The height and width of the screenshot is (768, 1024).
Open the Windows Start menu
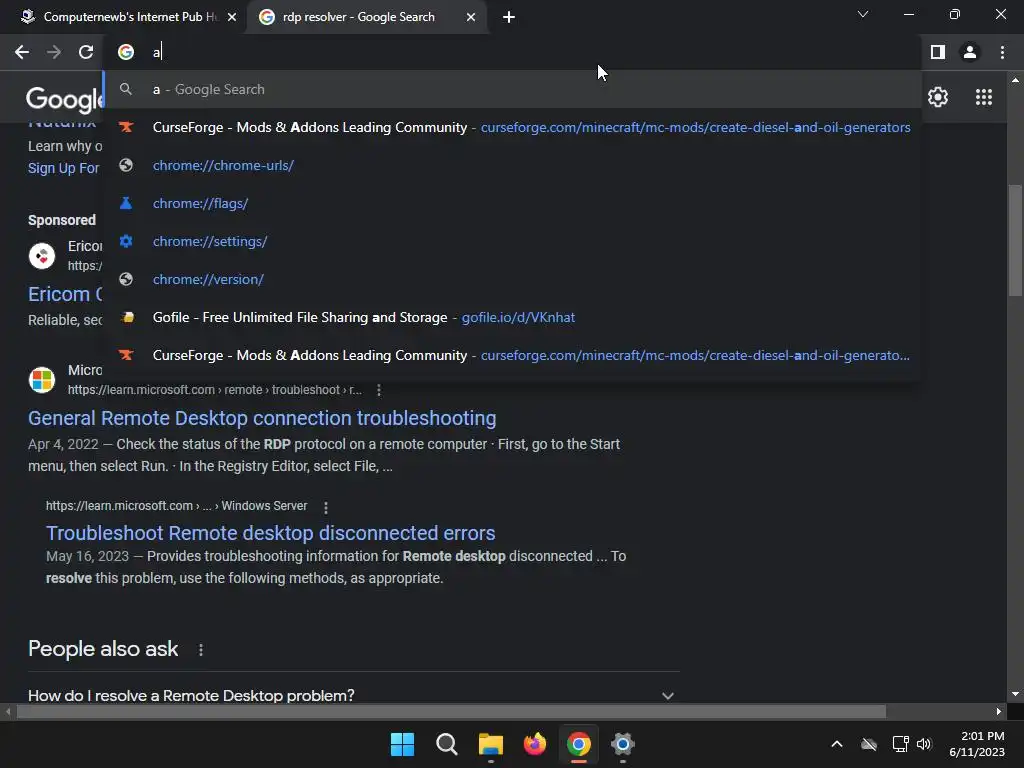[402, 744]
